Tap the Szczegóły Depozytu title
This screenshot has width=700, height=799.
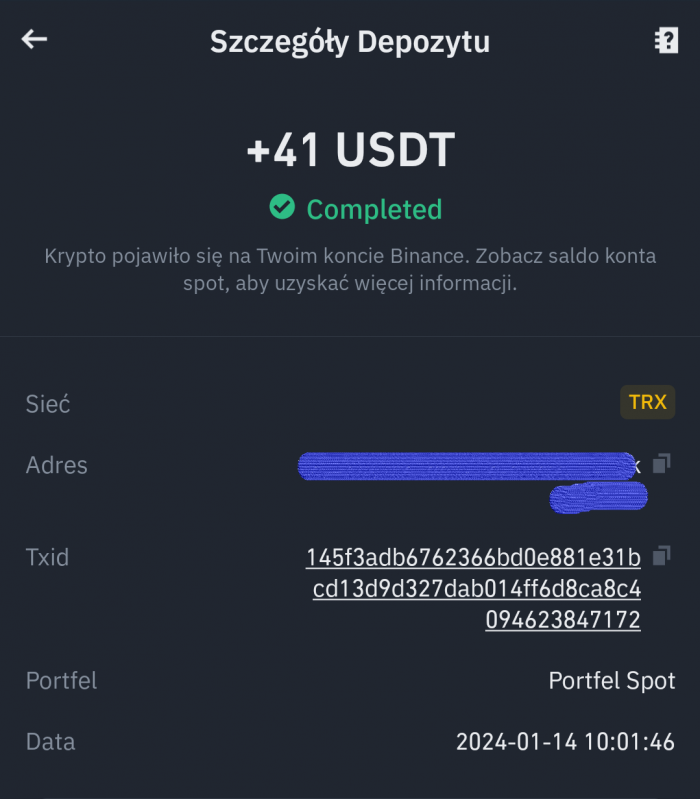[x=350, y=42]
